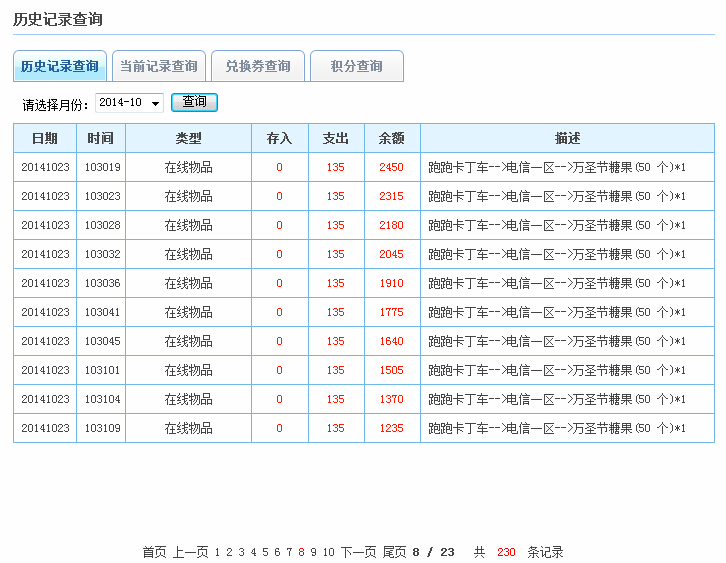Image resolution: width=726 pixels, height=563 pixels.
Task: Select current page 8 in pagination
Action: click(301, 552)
